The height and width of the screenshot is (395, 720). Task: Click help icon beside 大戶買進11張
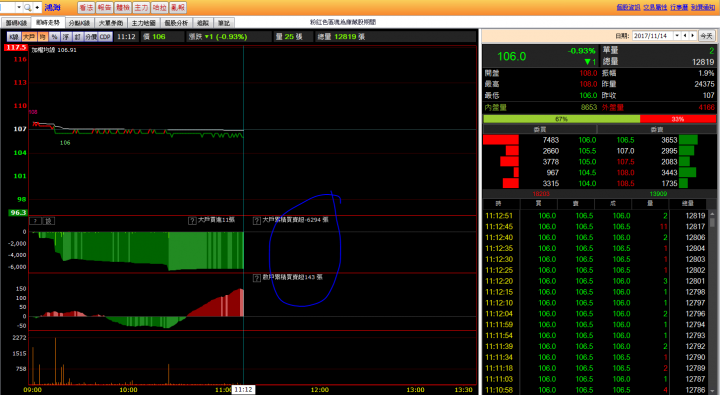click(x=192, y=221)
